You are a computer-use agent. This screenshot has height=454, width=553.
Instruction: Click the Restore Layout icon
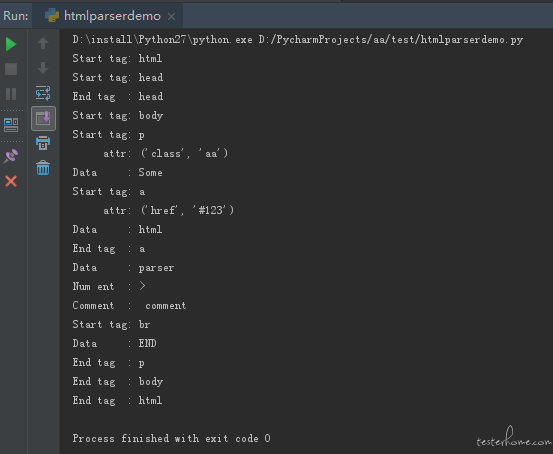pyautogui.click(x=11, y=125)
